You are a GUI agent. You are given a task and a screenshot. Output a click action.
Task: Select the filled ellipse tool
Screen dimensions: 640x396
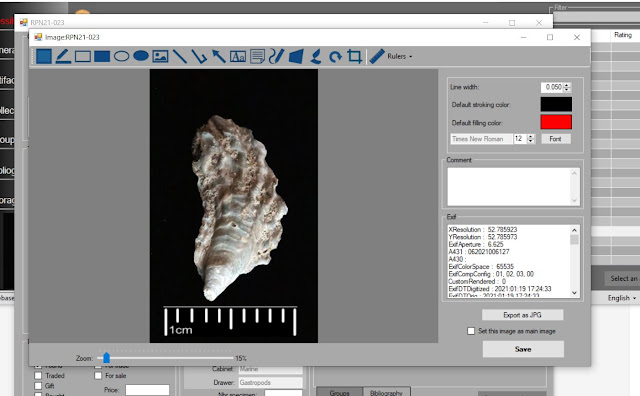(141, 56)
